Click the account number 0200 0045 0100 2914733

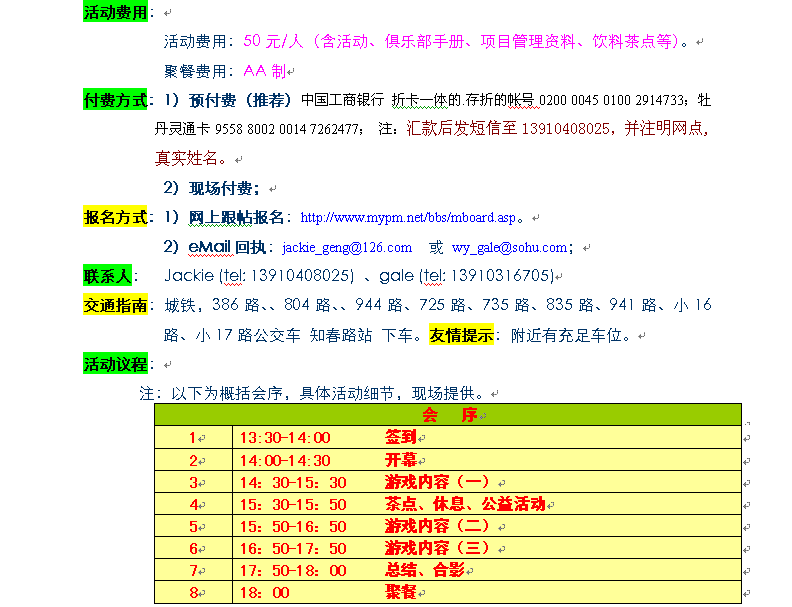pos(611,100)
